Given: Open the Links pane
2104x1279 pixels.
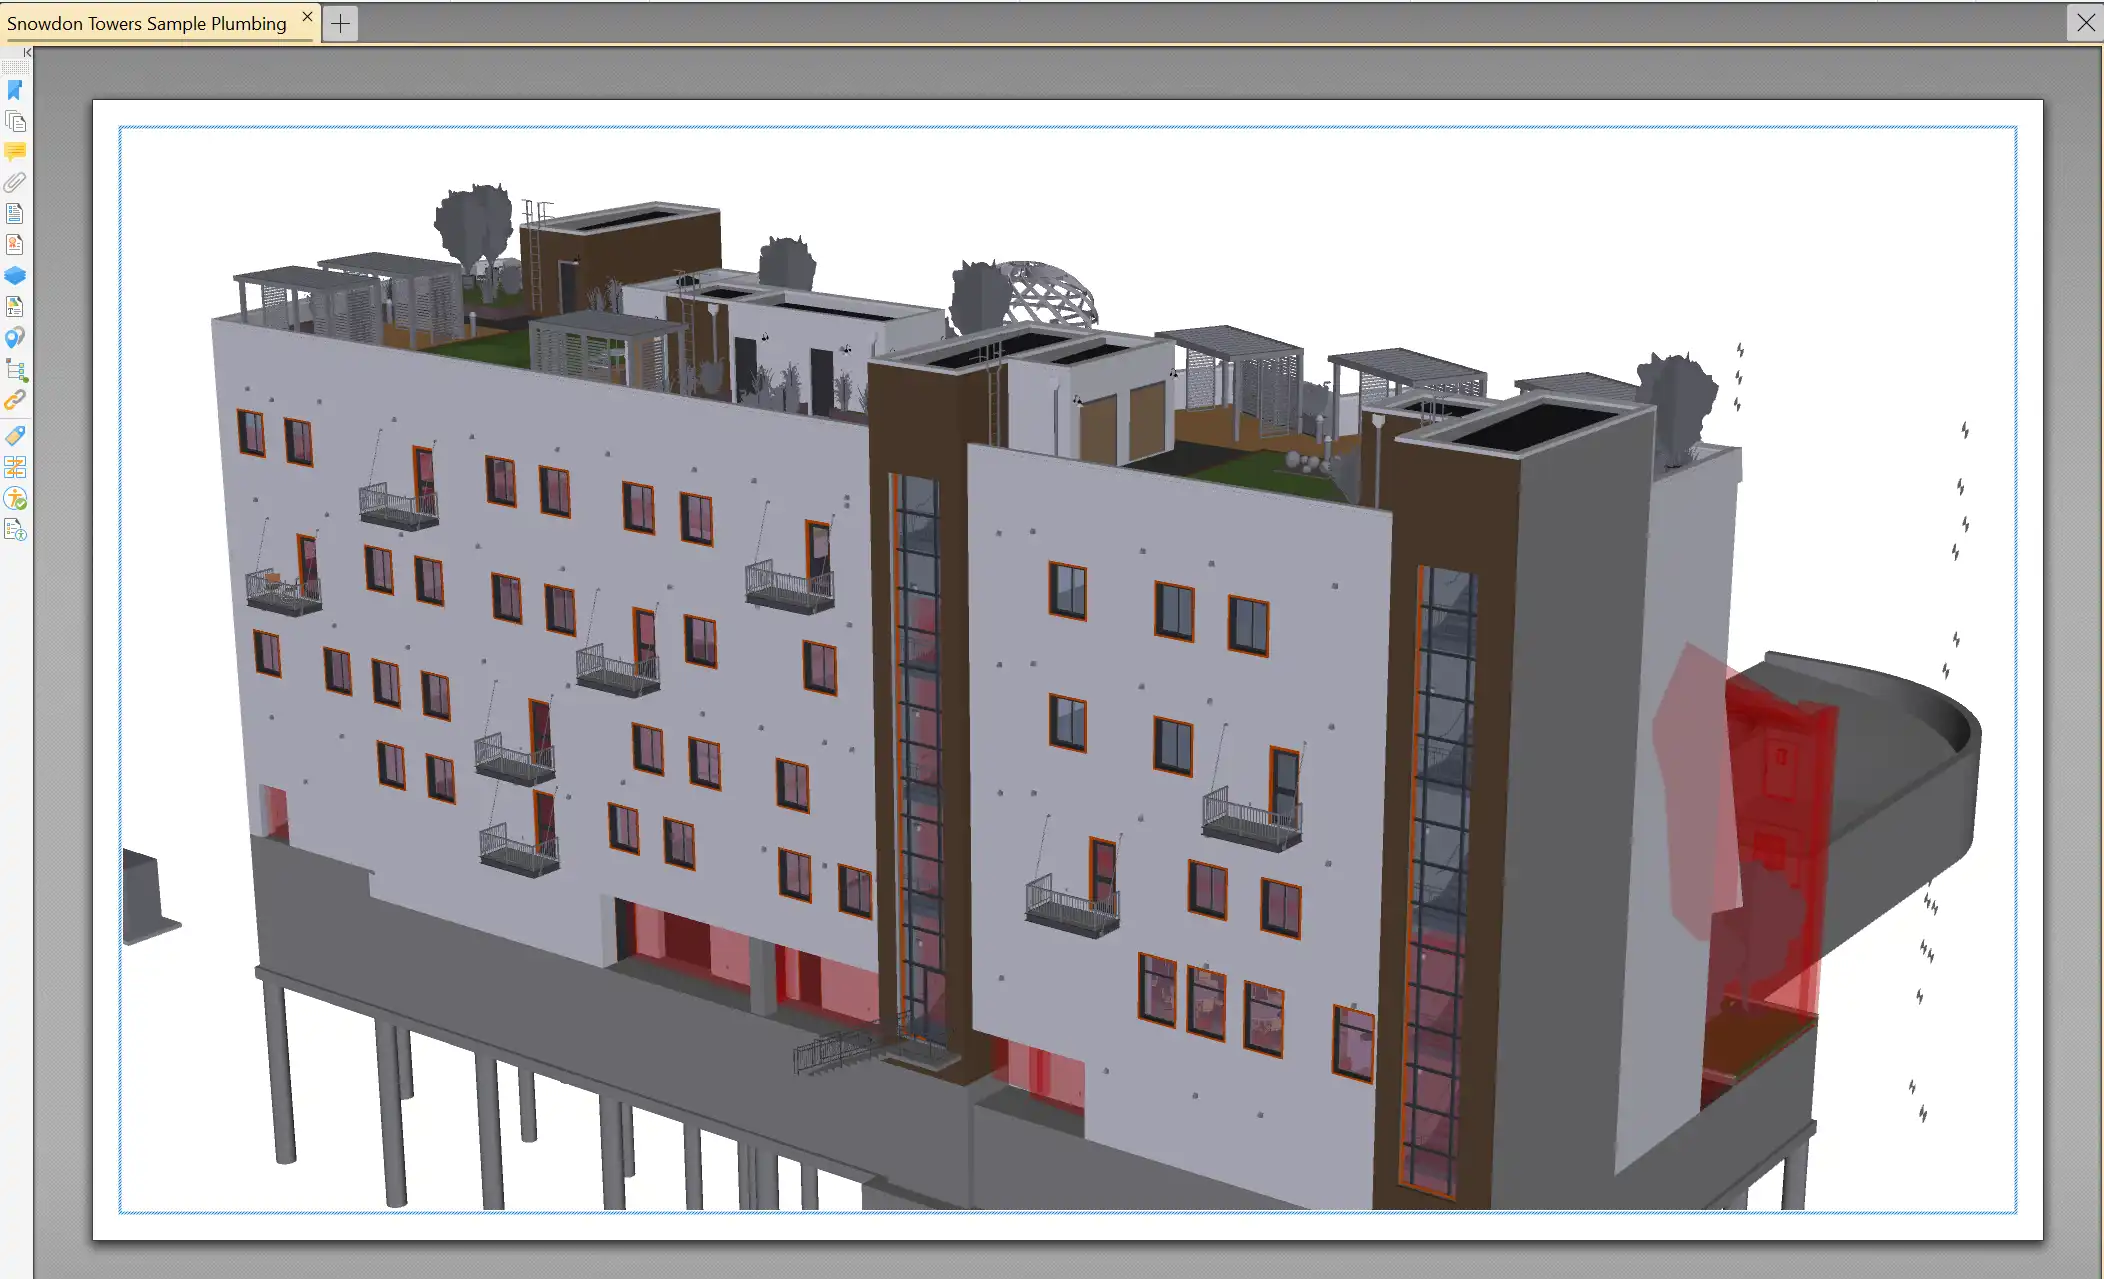Looking at the screenshot, I should point(15,401).
